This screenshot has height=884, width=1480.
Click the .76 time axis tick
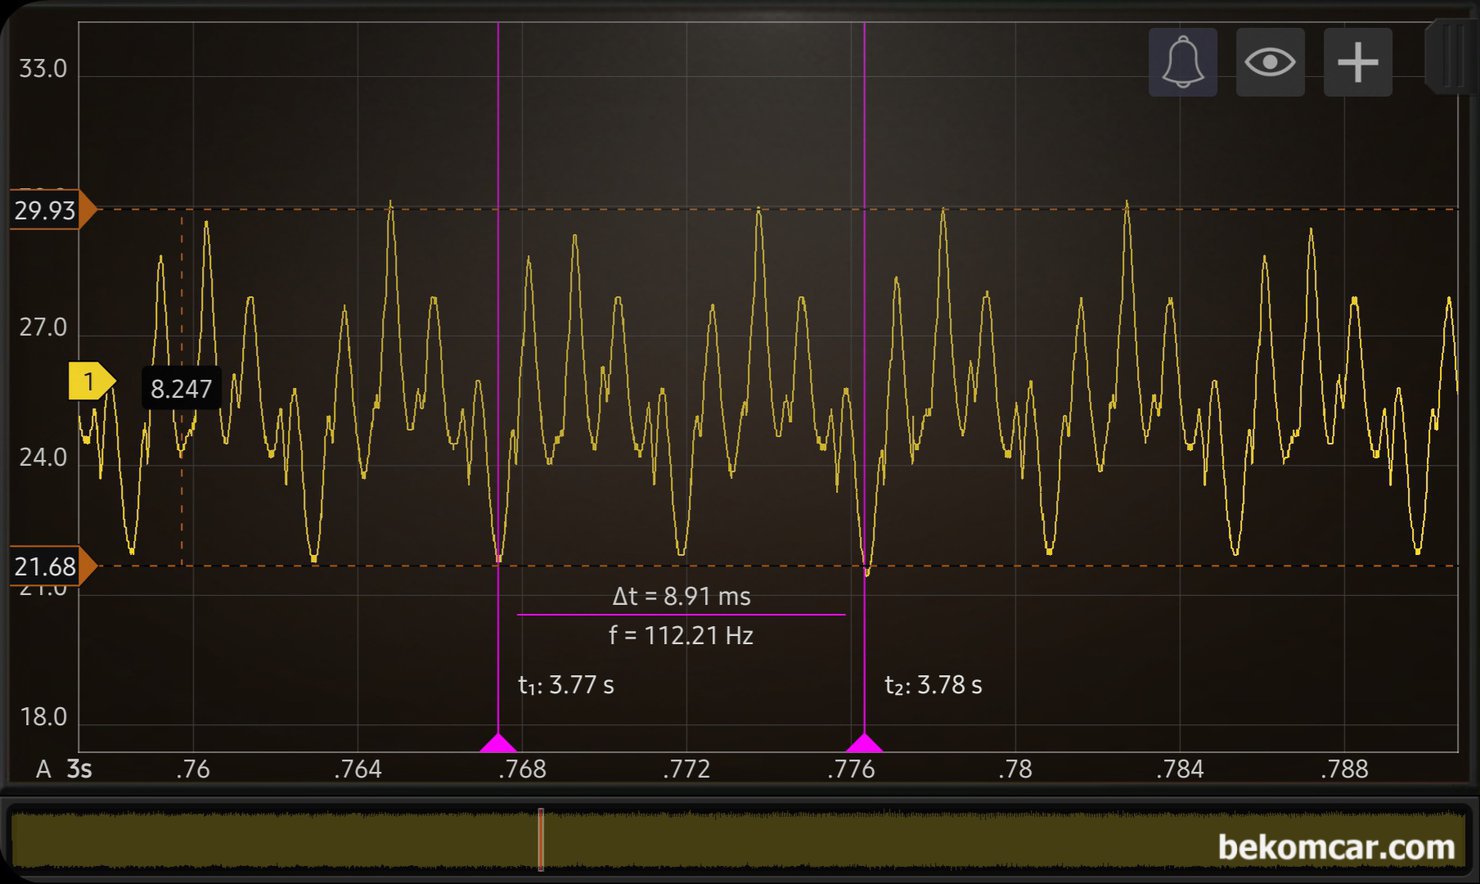click(x=193, y=769)
